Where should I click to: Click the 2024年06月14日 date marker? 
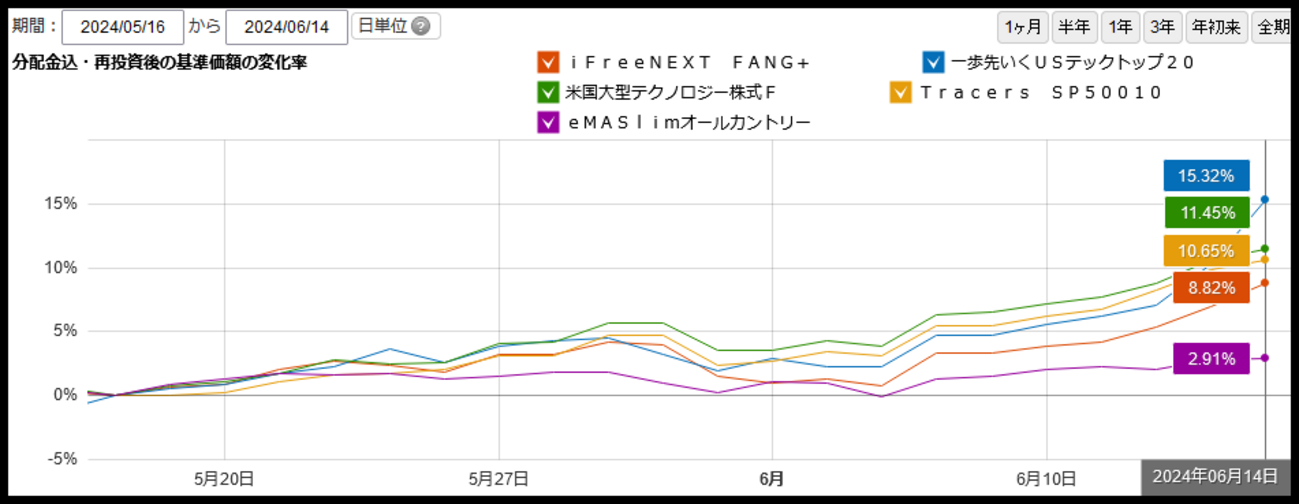pos(1214,476)
